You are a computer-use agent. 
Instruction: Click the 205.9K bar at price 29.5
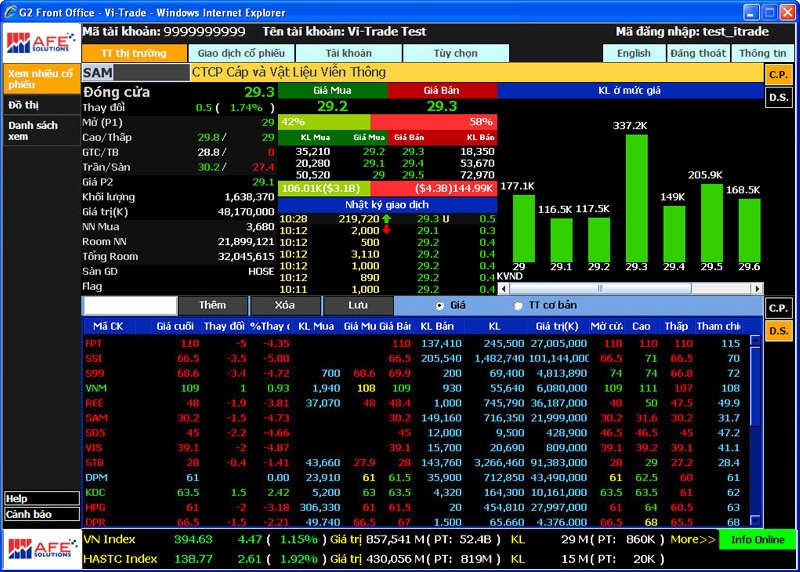click(712, 223)
